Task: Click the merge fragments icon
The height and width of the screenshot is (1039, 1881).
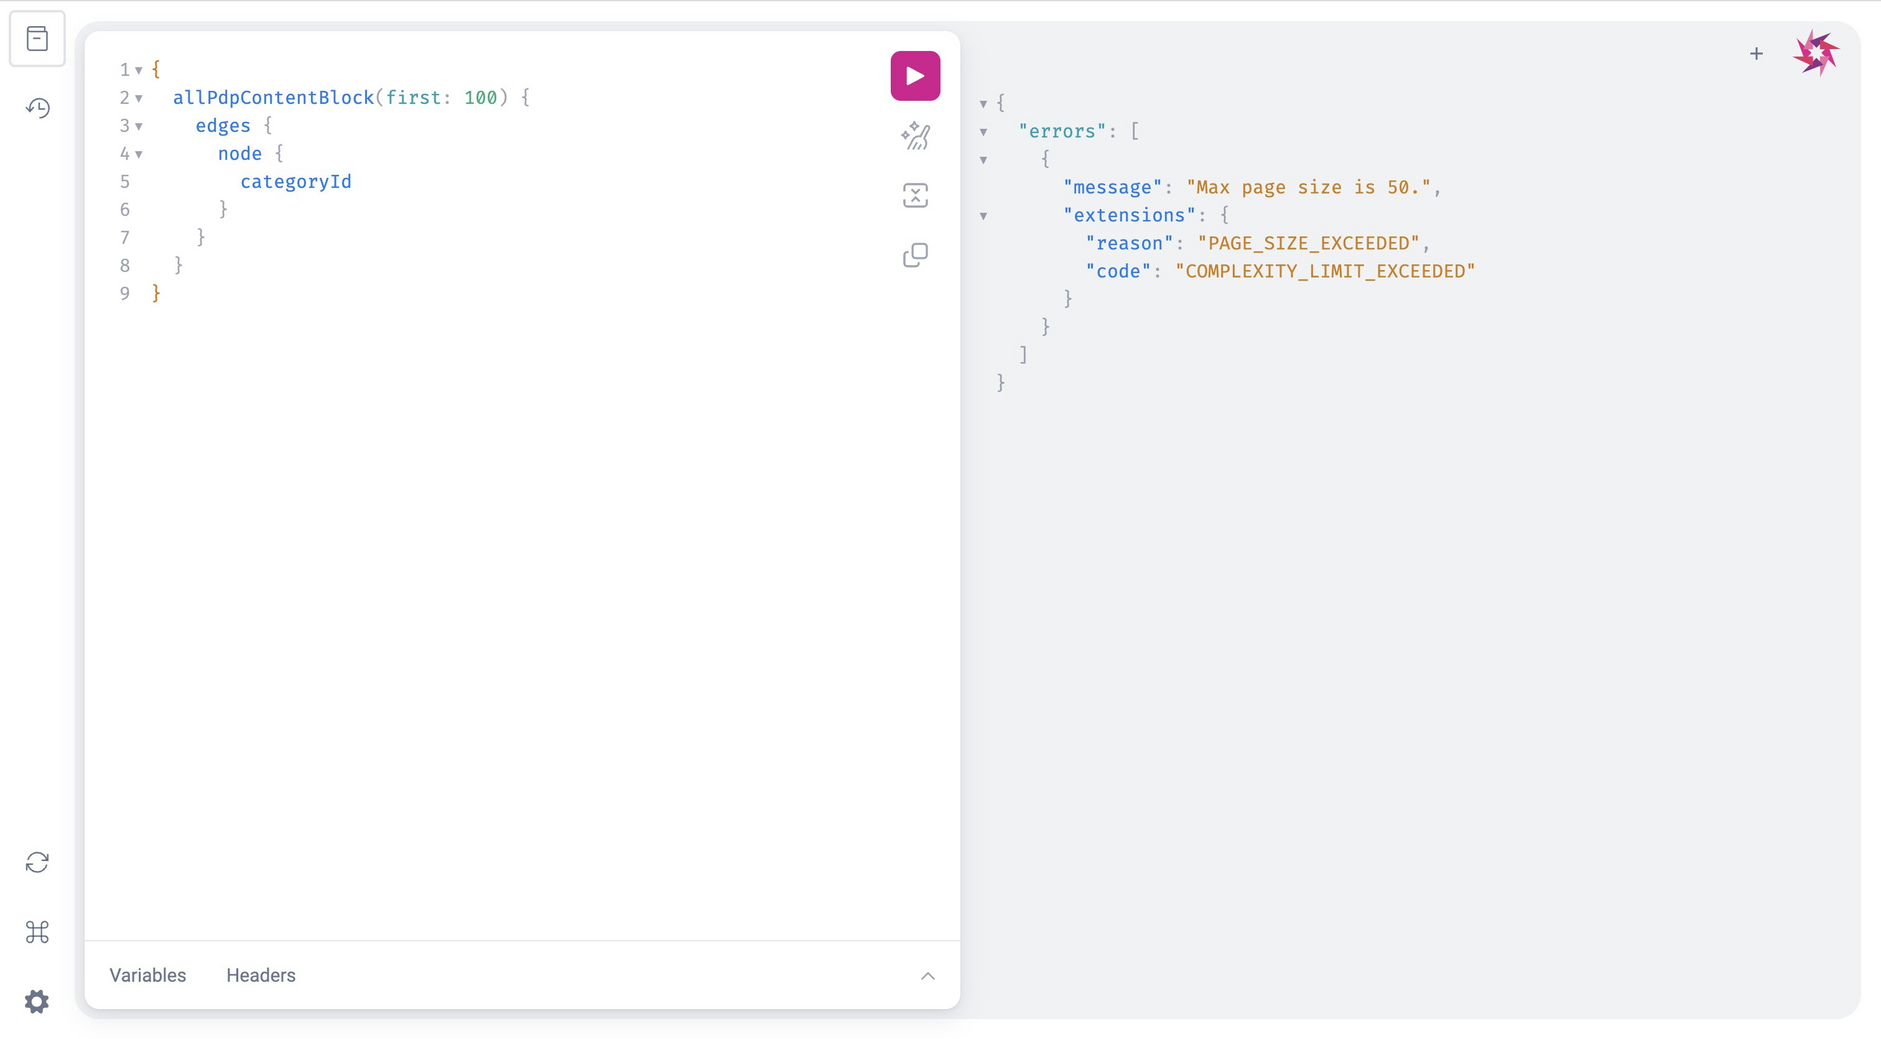Action: 915,196
